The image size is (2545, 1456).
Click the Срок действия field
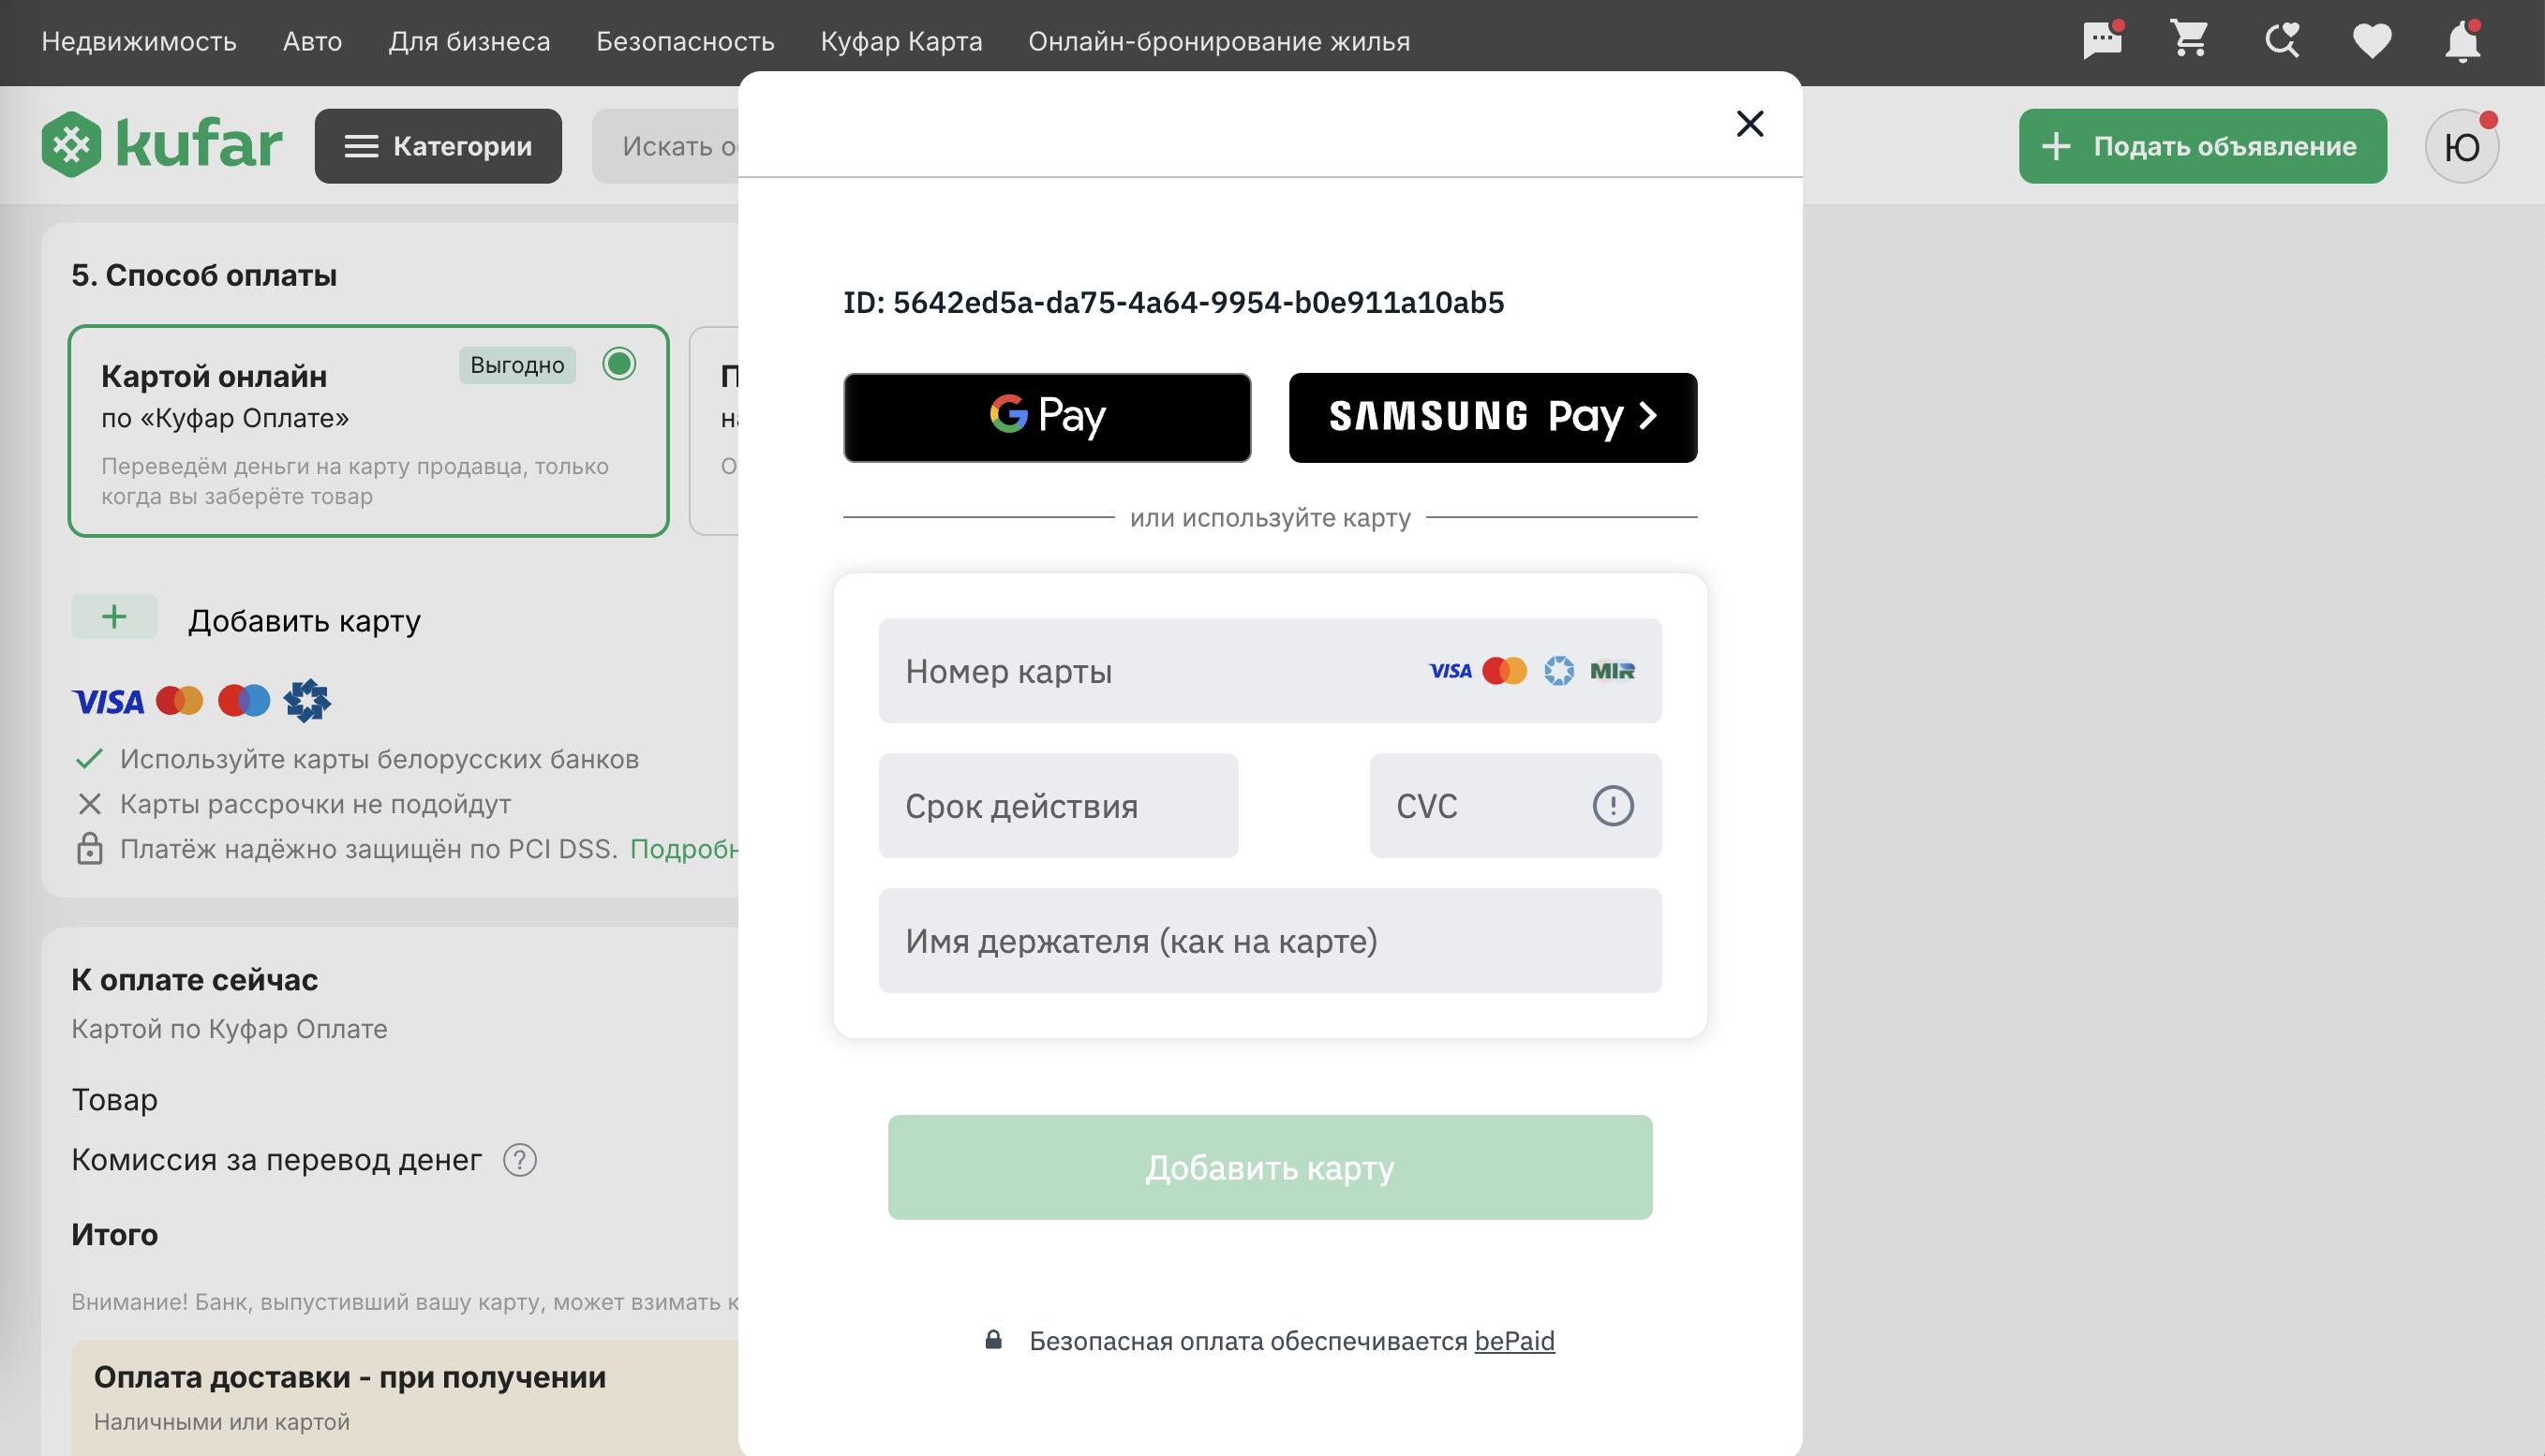(1058, 806)
